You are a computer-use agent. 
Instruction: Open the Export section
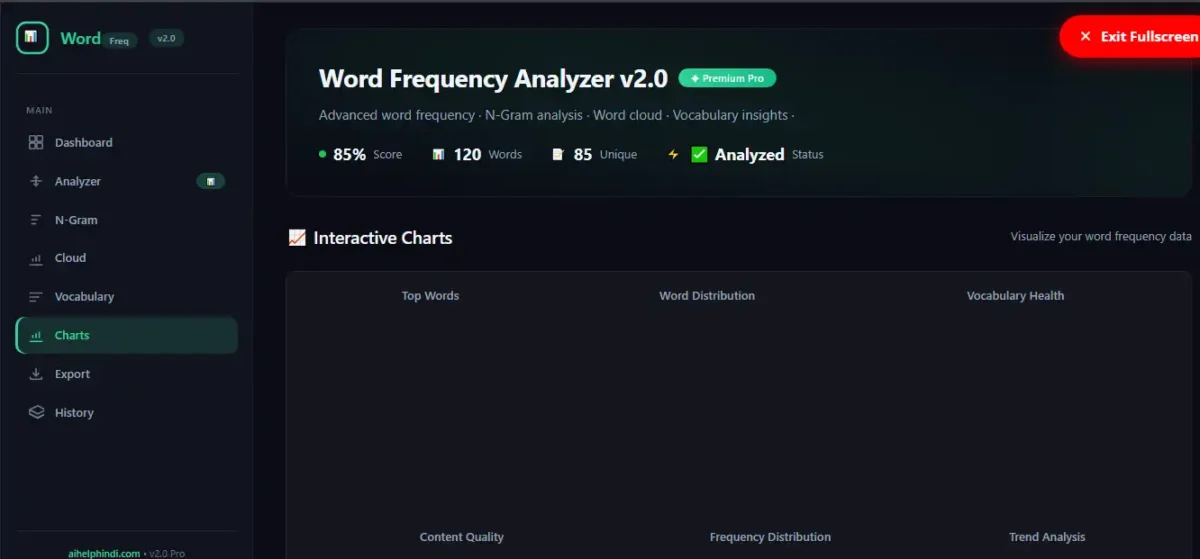click(127, 374)
